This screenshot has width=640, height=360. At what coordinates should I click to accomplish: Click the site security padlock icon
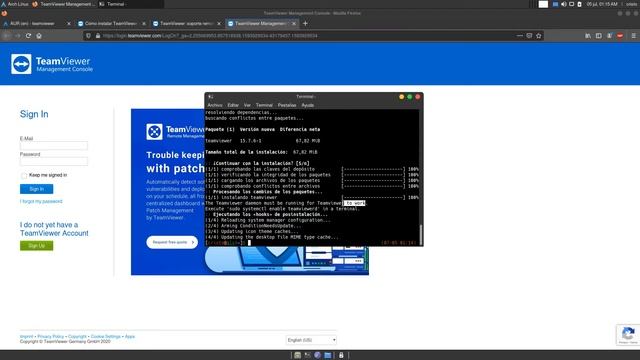point(98,36)
